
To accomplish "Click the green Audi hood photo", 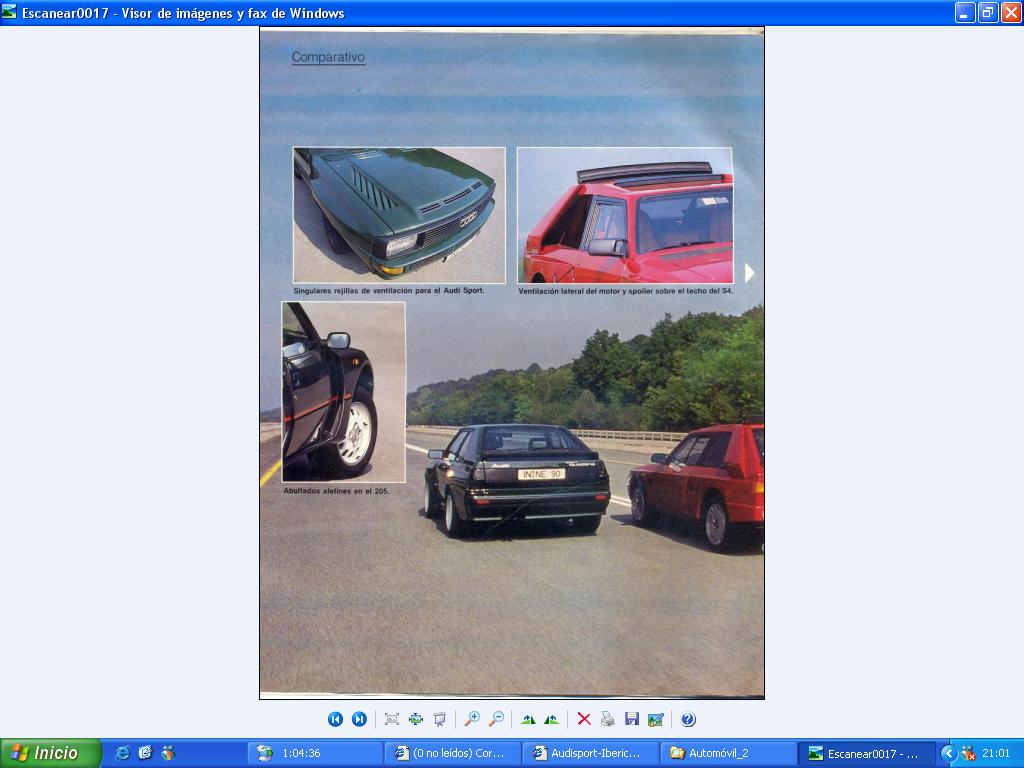I will (399, 215).
